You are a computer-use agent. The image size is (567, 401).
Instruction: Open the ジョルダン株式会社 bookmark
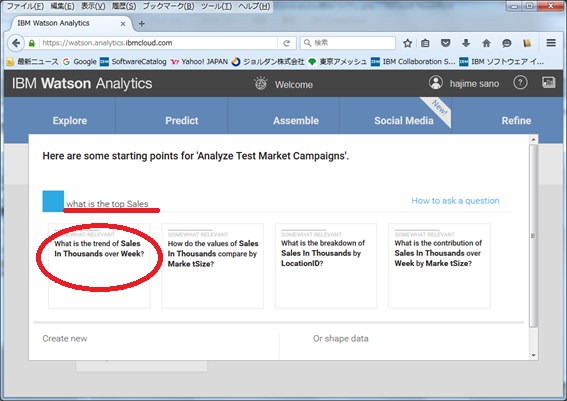pyautogui.click(x=268, y=62)
